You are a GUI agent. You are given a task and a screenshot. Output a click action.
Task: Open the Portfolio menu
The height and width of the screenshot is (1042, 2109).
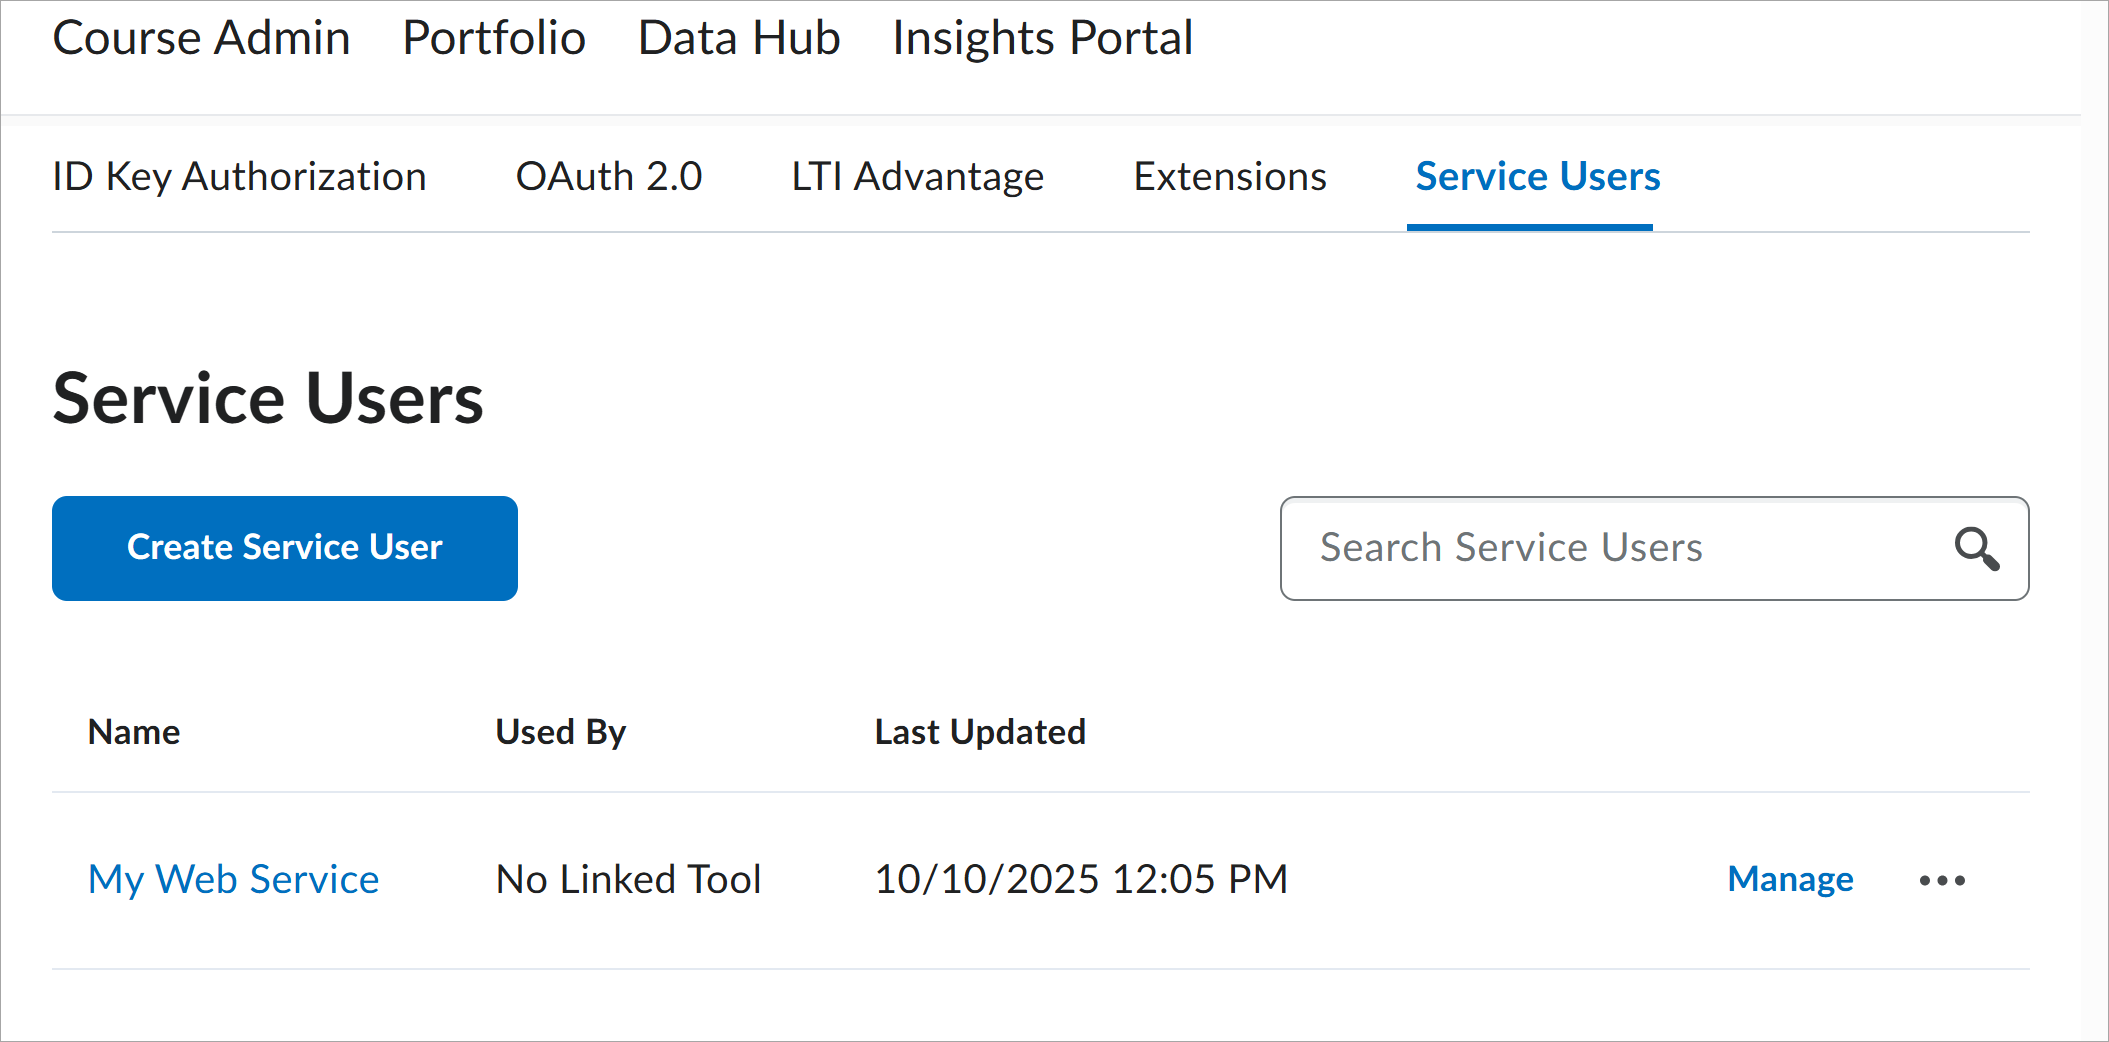[494, 38]
